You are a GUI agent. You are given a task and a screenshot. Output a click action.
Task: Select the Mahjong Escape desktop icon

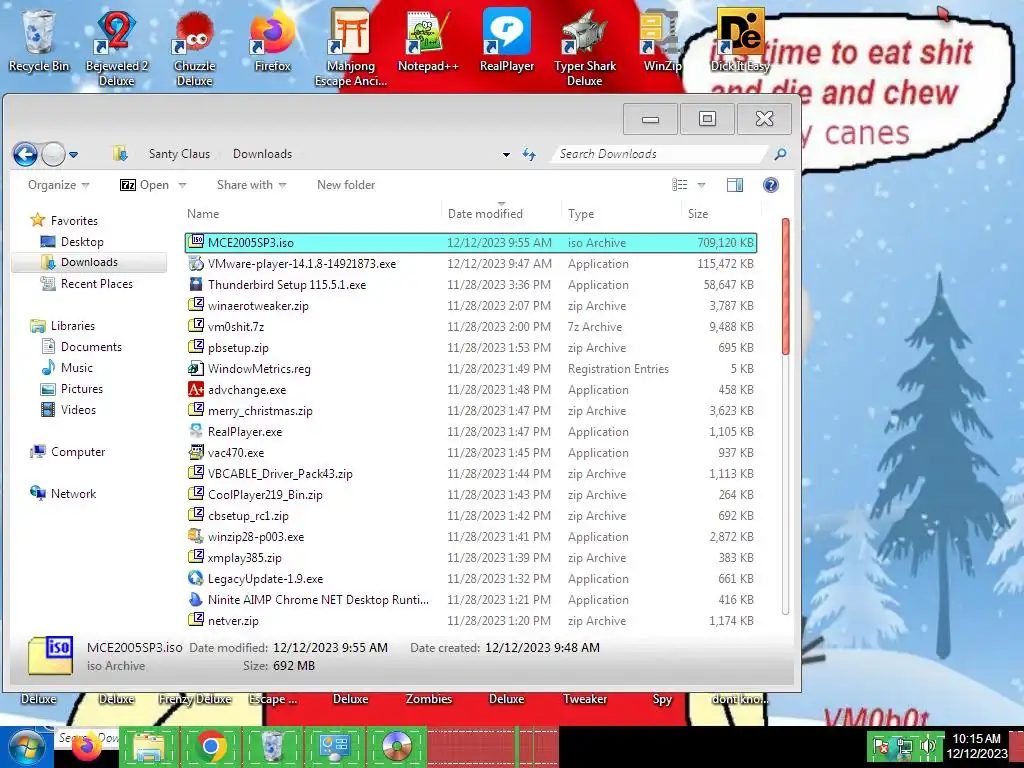pyautogui.click(x=351, y=48)
